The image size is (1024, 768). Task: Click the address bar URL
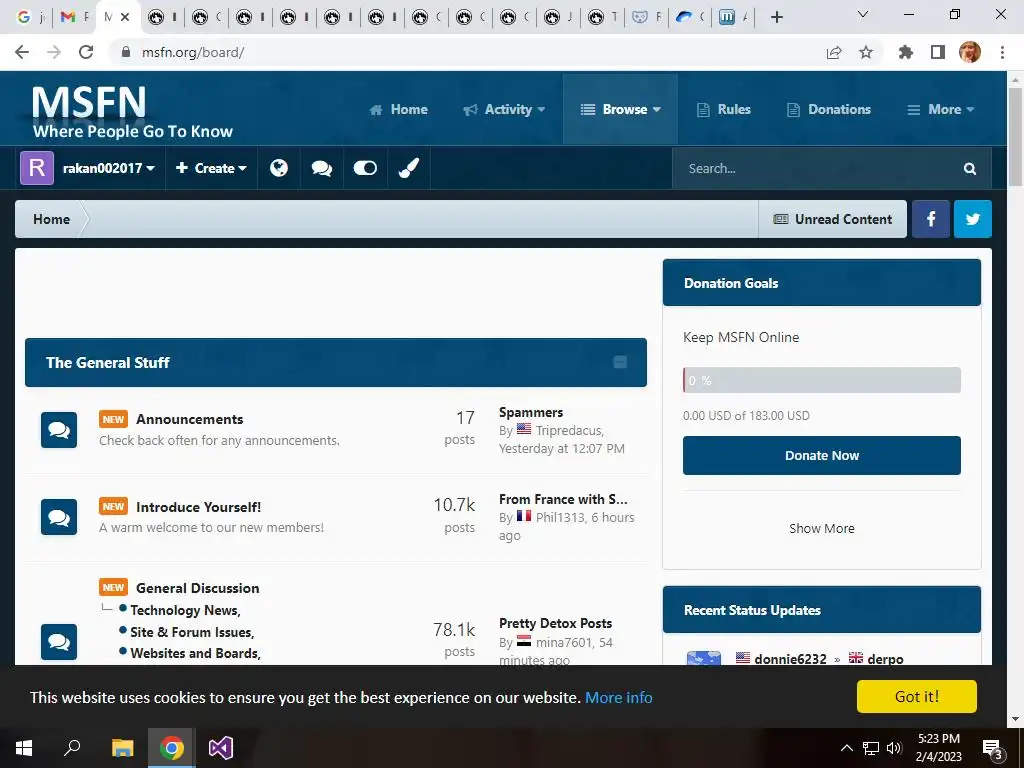[193, 52]
